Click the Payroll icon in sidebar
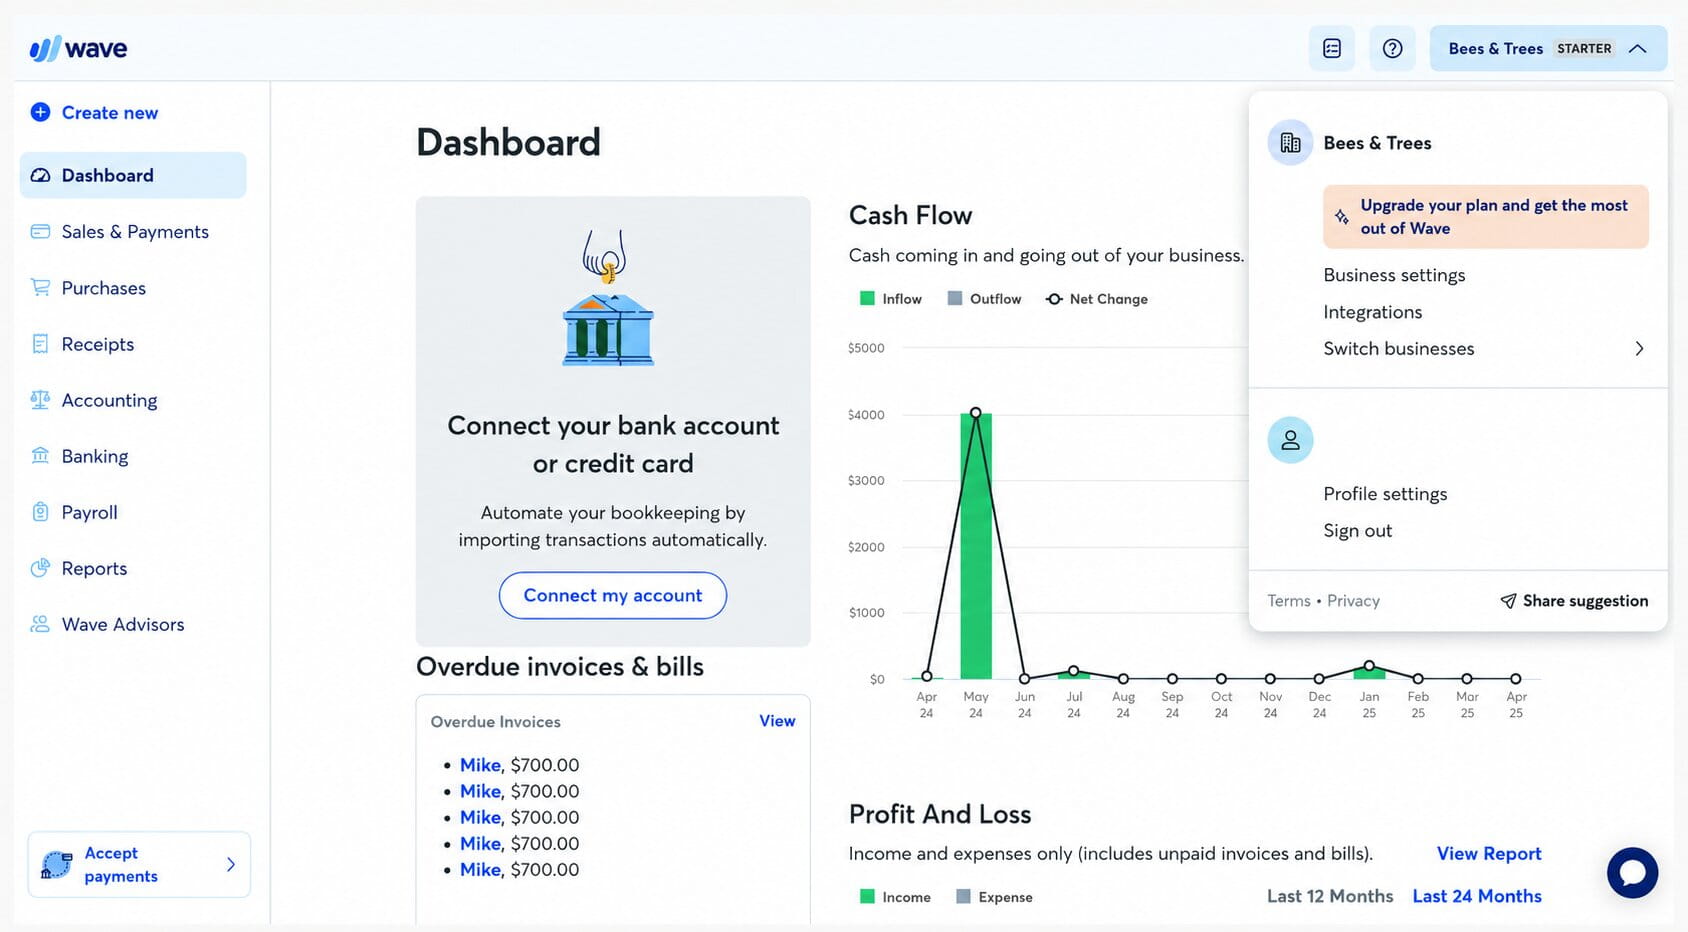The height and width of the screenshot is (932, 1688). click(x=40, y=512)
